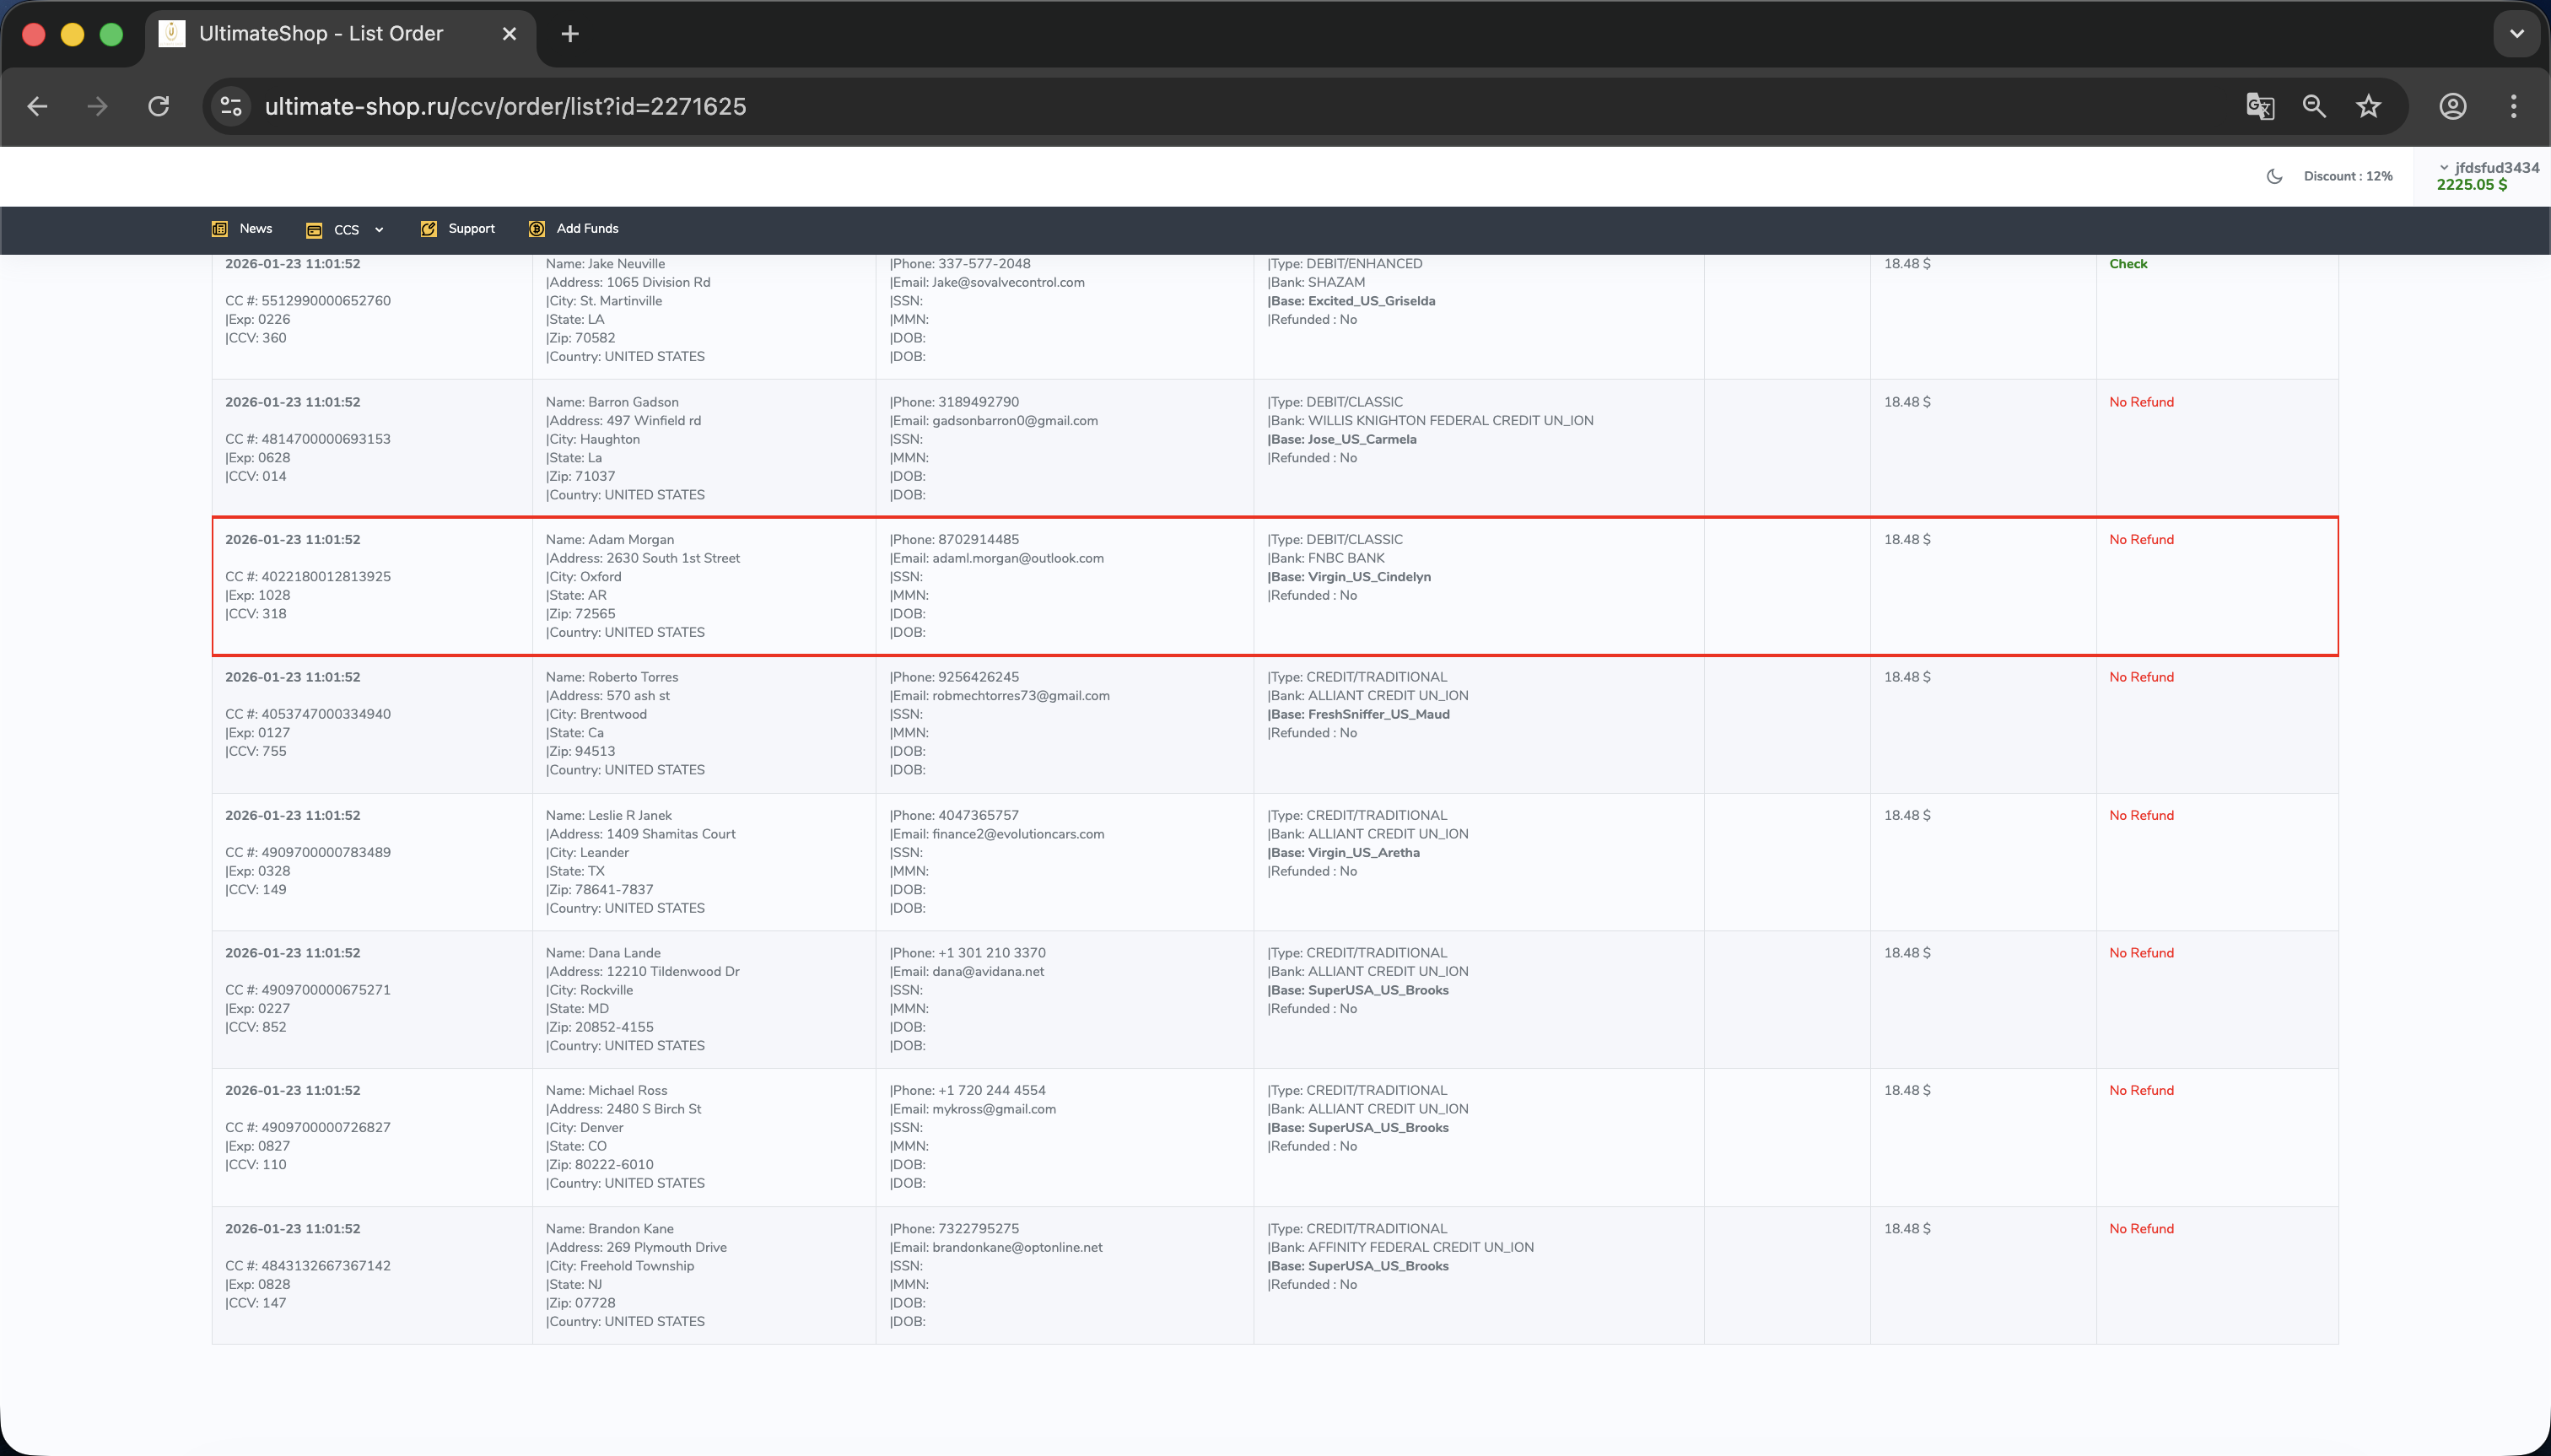Toggle dark mode with the moon icon
This screenshot has width=2551, height=1456.
coord(2274,176)
